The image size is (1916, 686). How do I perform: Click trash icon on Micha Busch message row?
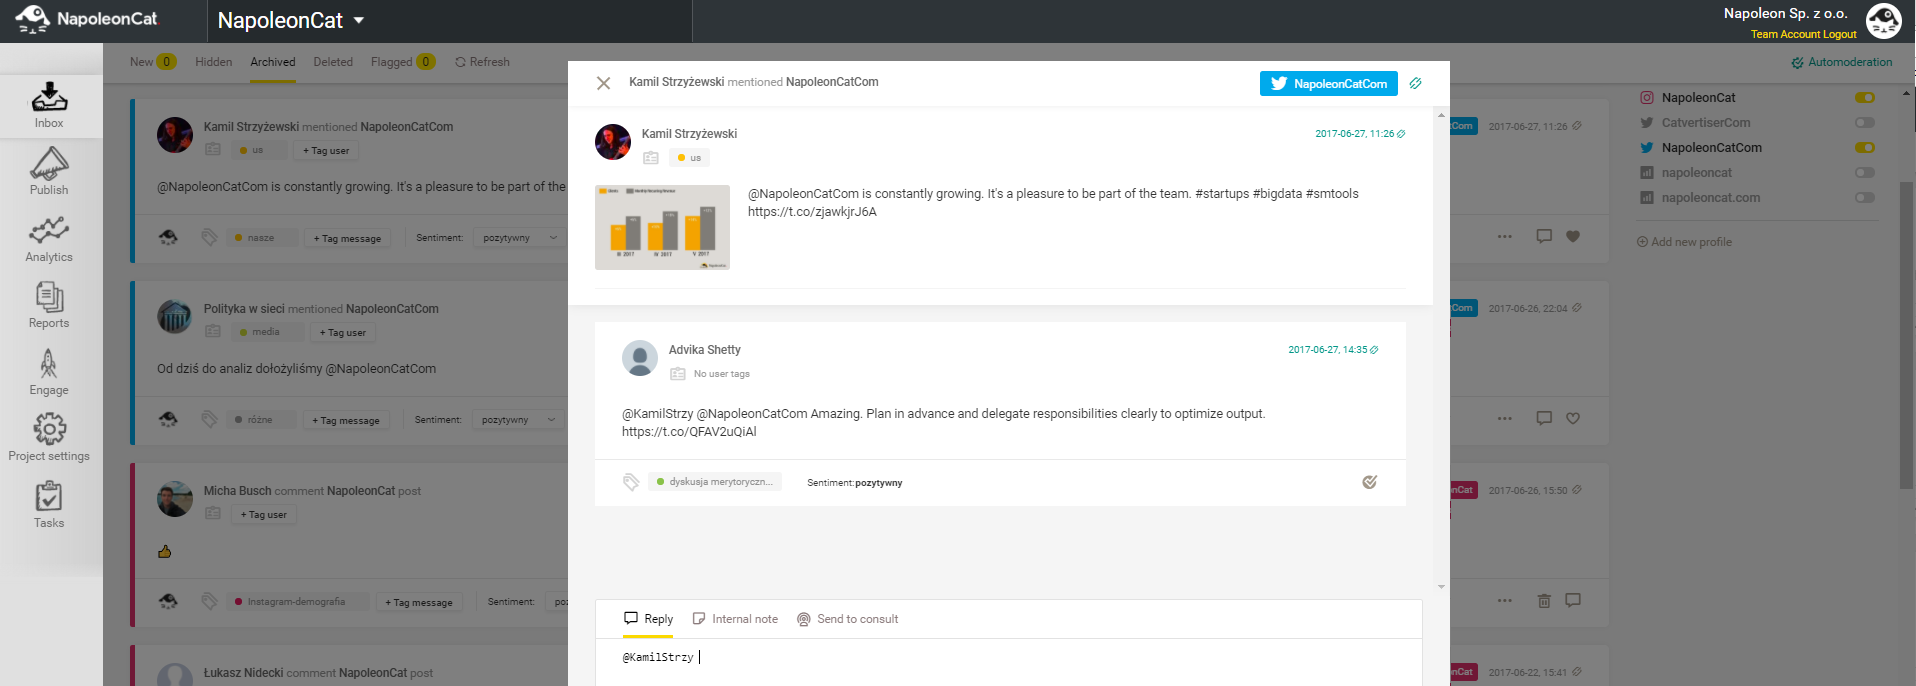coord(1544,601)
